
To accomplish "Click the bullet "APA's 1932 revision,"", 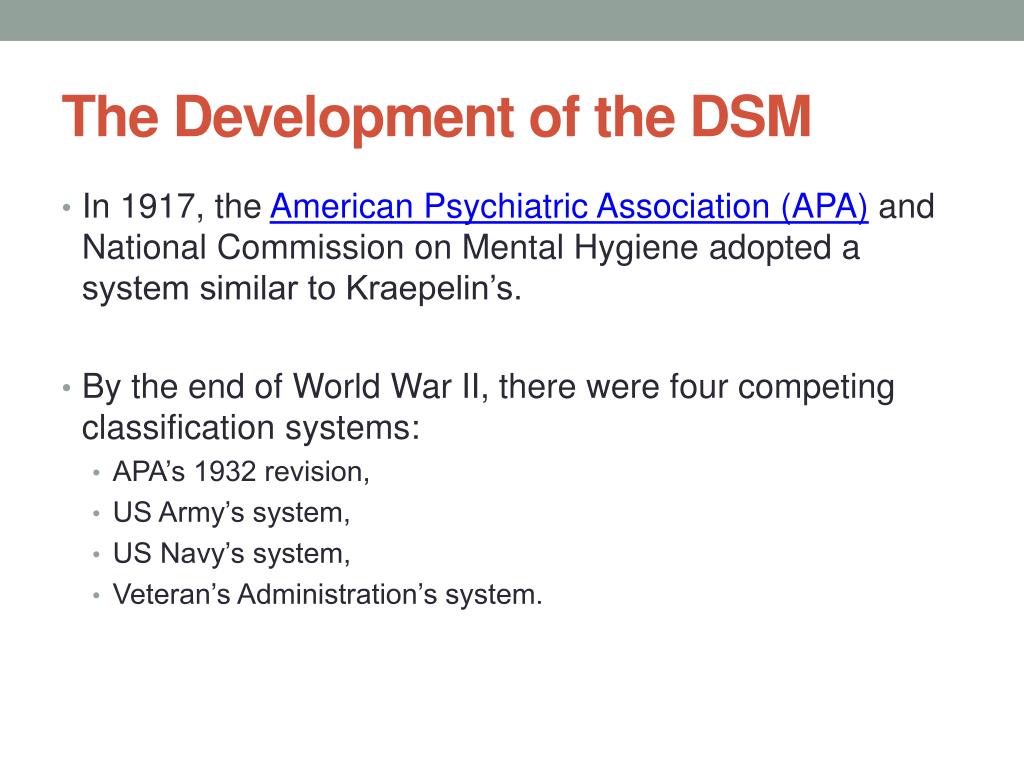I will (241, 472).
